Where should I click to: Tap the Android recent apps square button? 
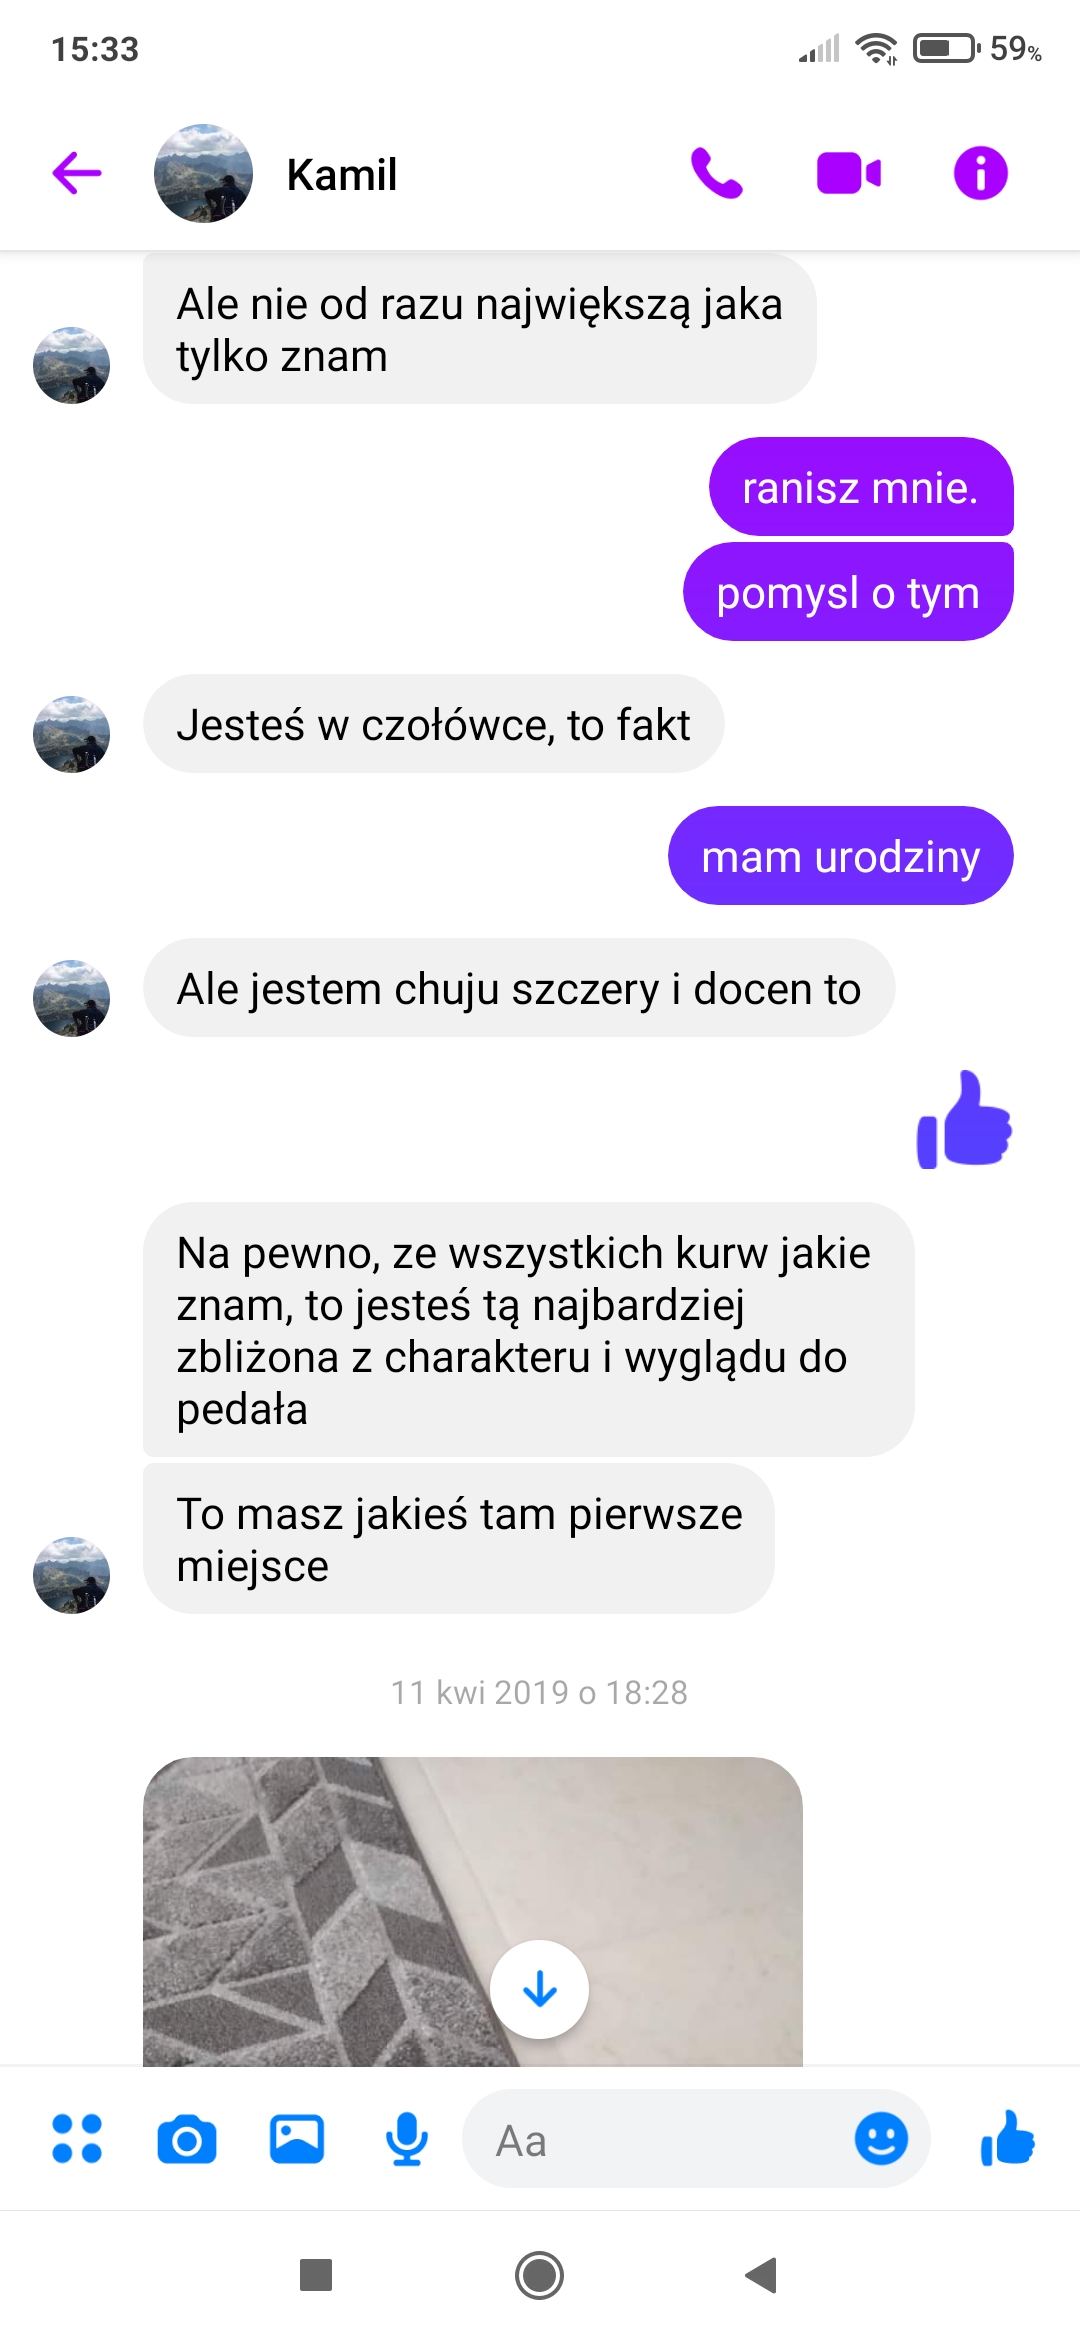pos(316,2275)
